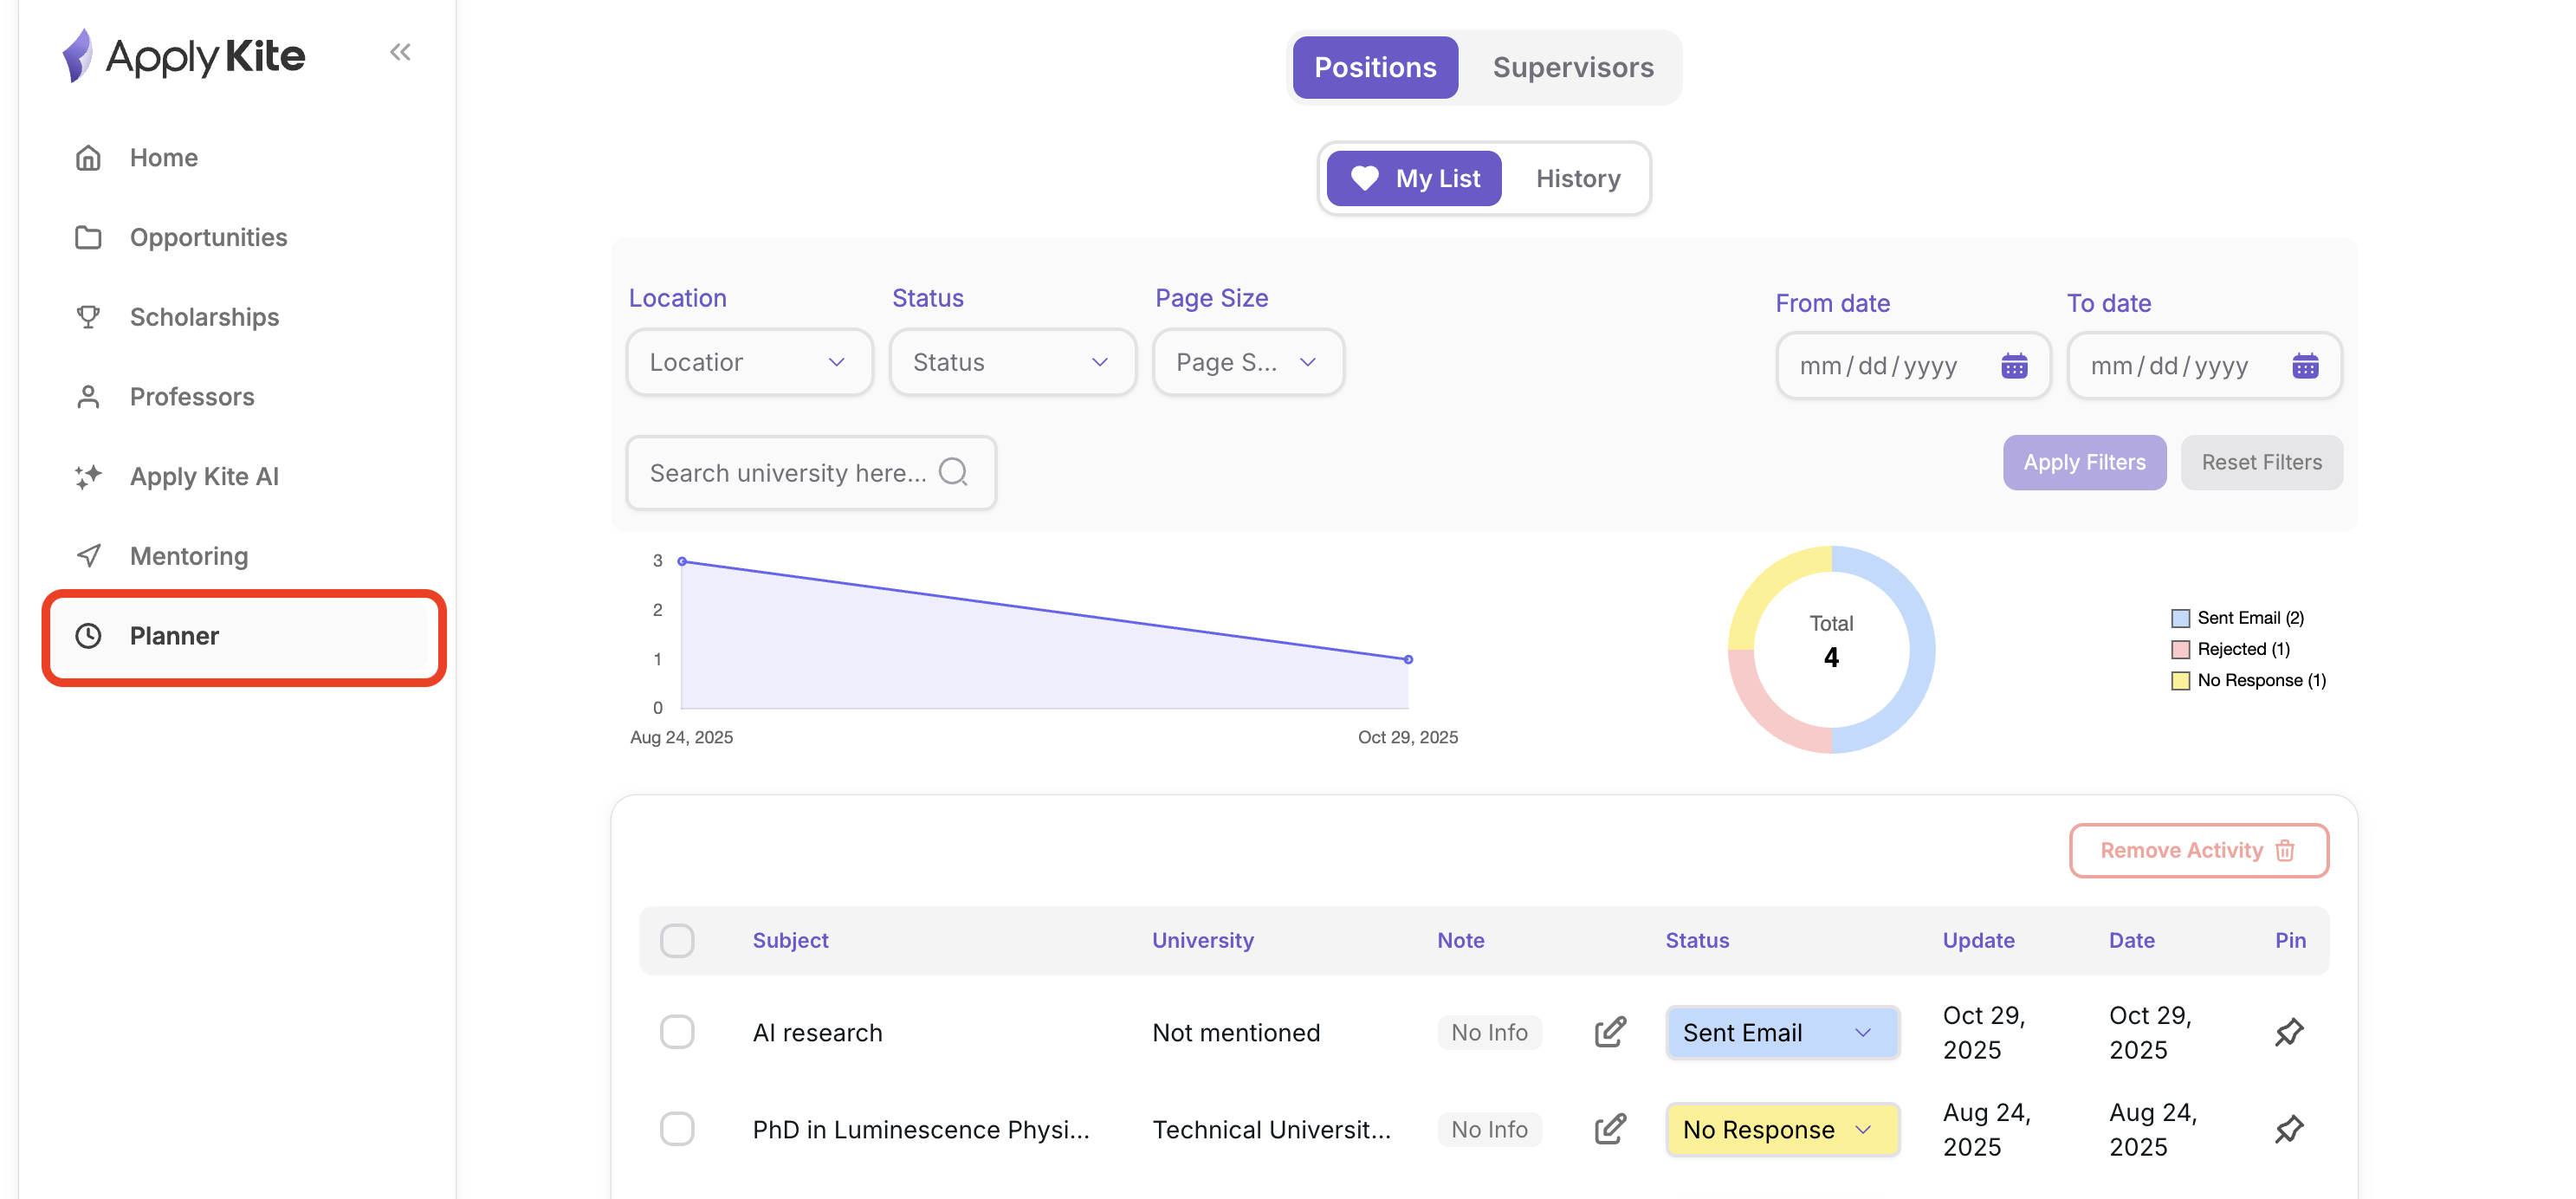Launch Apply Kite AI
Screen dimensions: 2576x1199
pos(204,476)
